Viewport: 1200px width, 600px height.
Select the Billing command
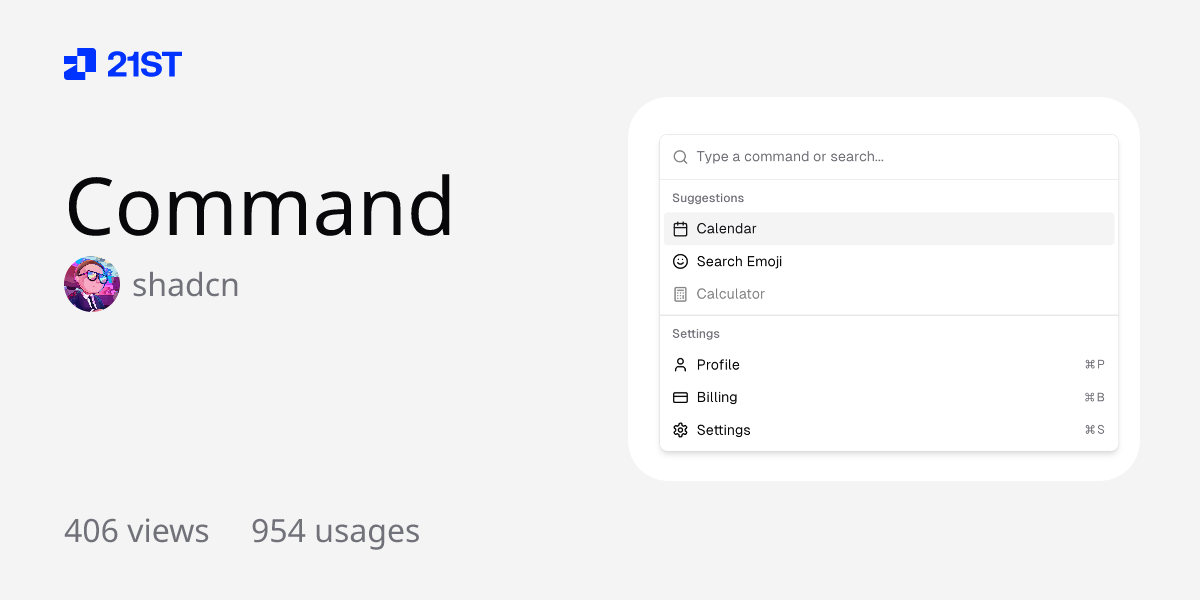coord(716,397)
